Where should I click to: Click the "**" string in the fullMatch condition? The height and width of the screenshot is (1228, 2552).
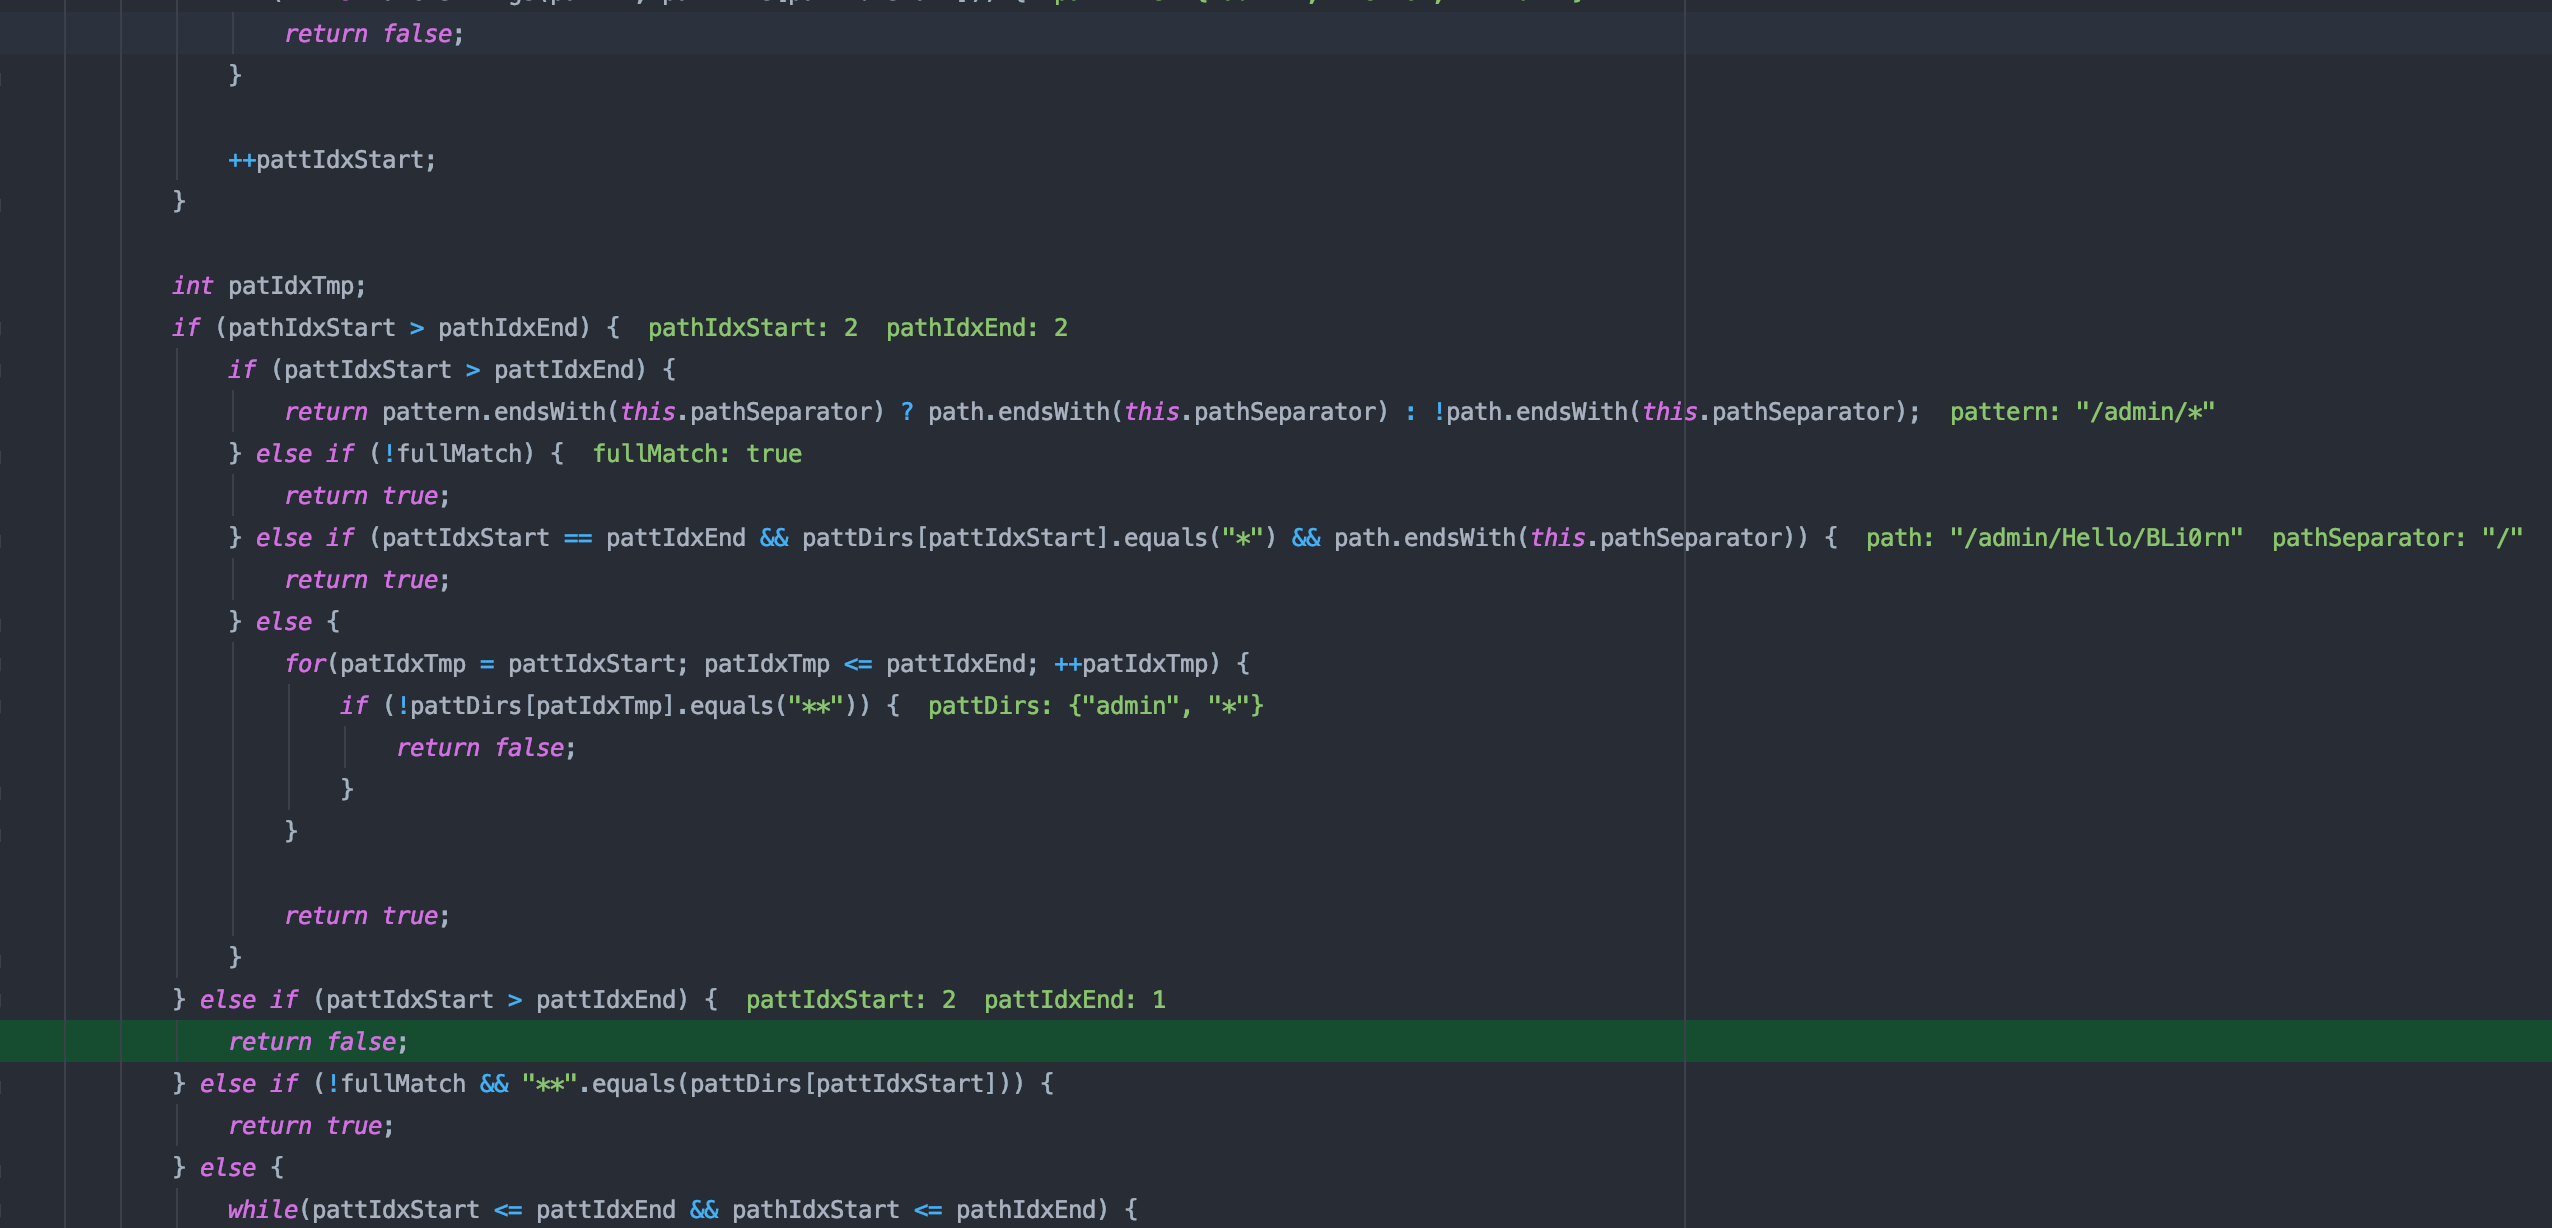[x=549, y=1083]
